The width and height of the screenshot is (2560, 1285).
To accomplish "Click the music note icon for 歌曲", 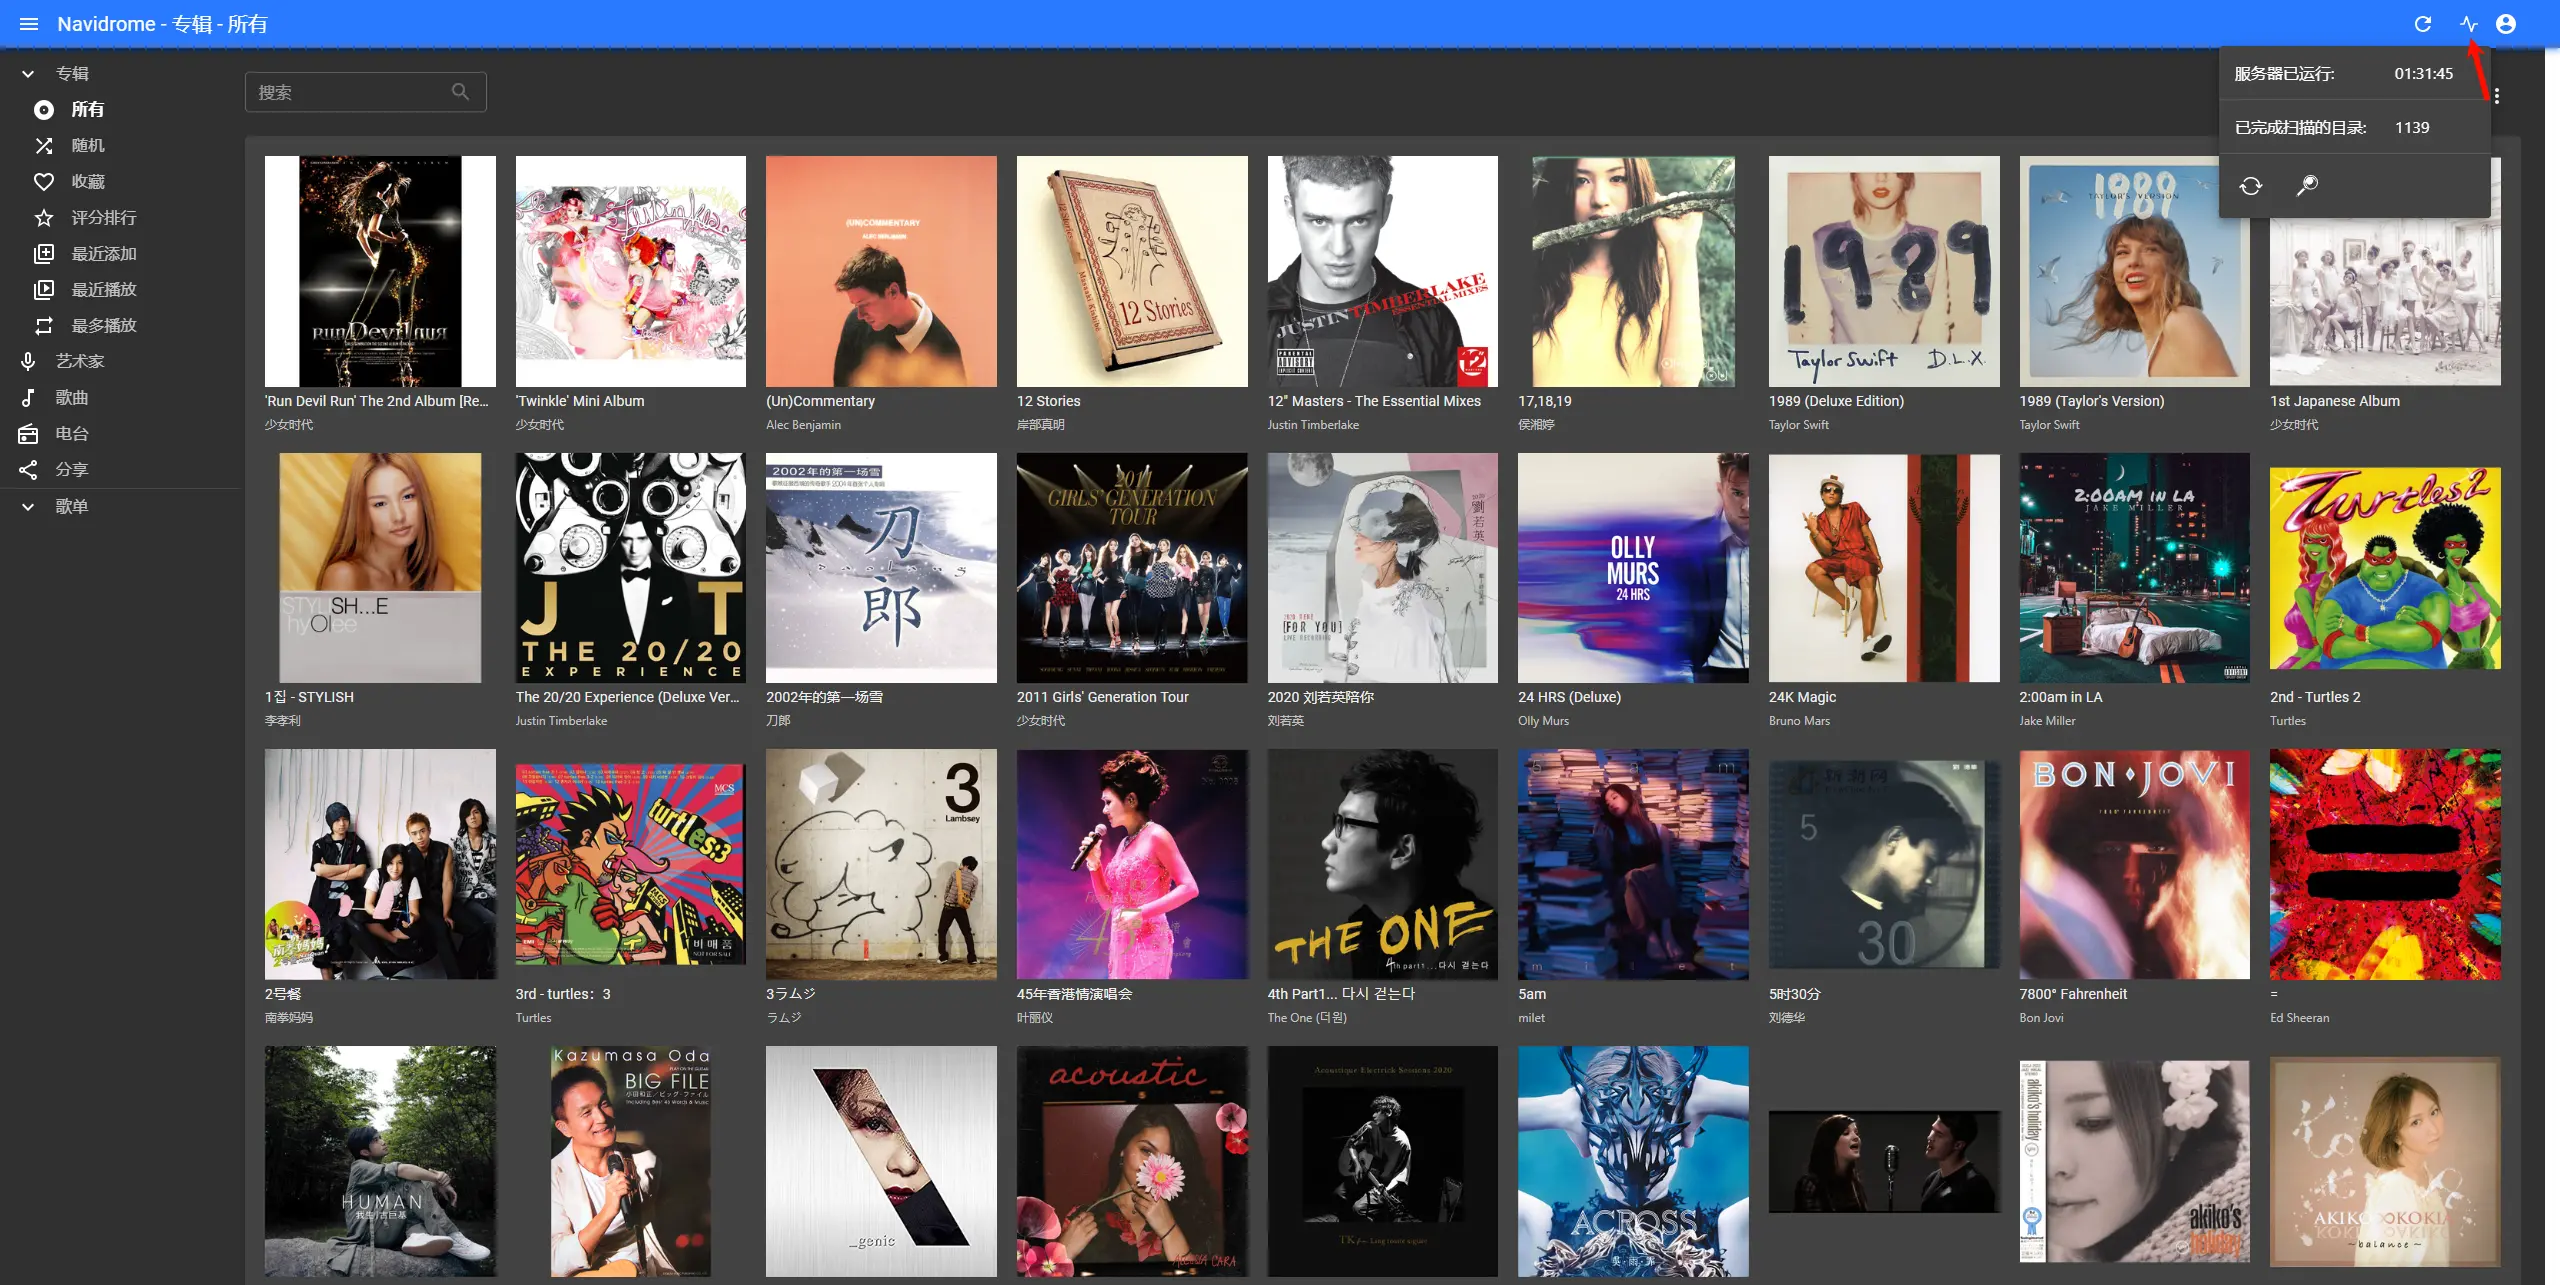I will [x=28, y=398].
